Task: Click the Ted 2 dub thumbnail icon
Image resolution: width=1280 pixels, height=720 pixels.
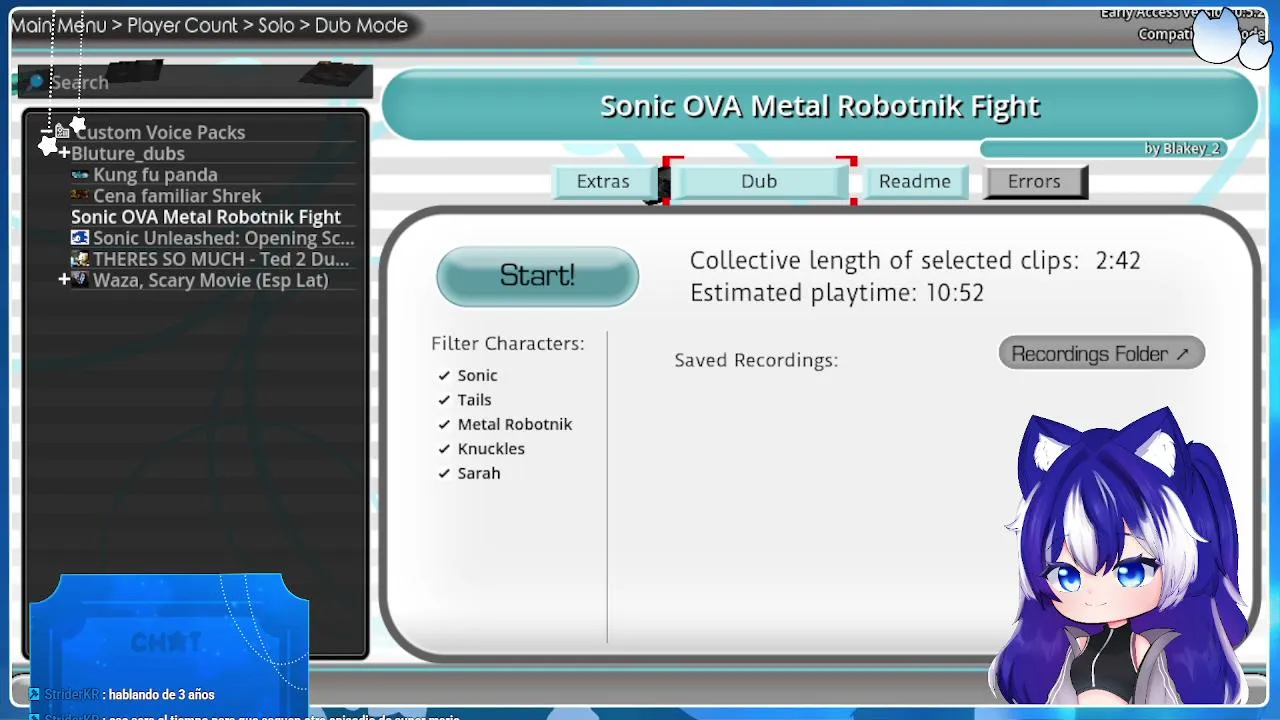Action: click(80, 259)
